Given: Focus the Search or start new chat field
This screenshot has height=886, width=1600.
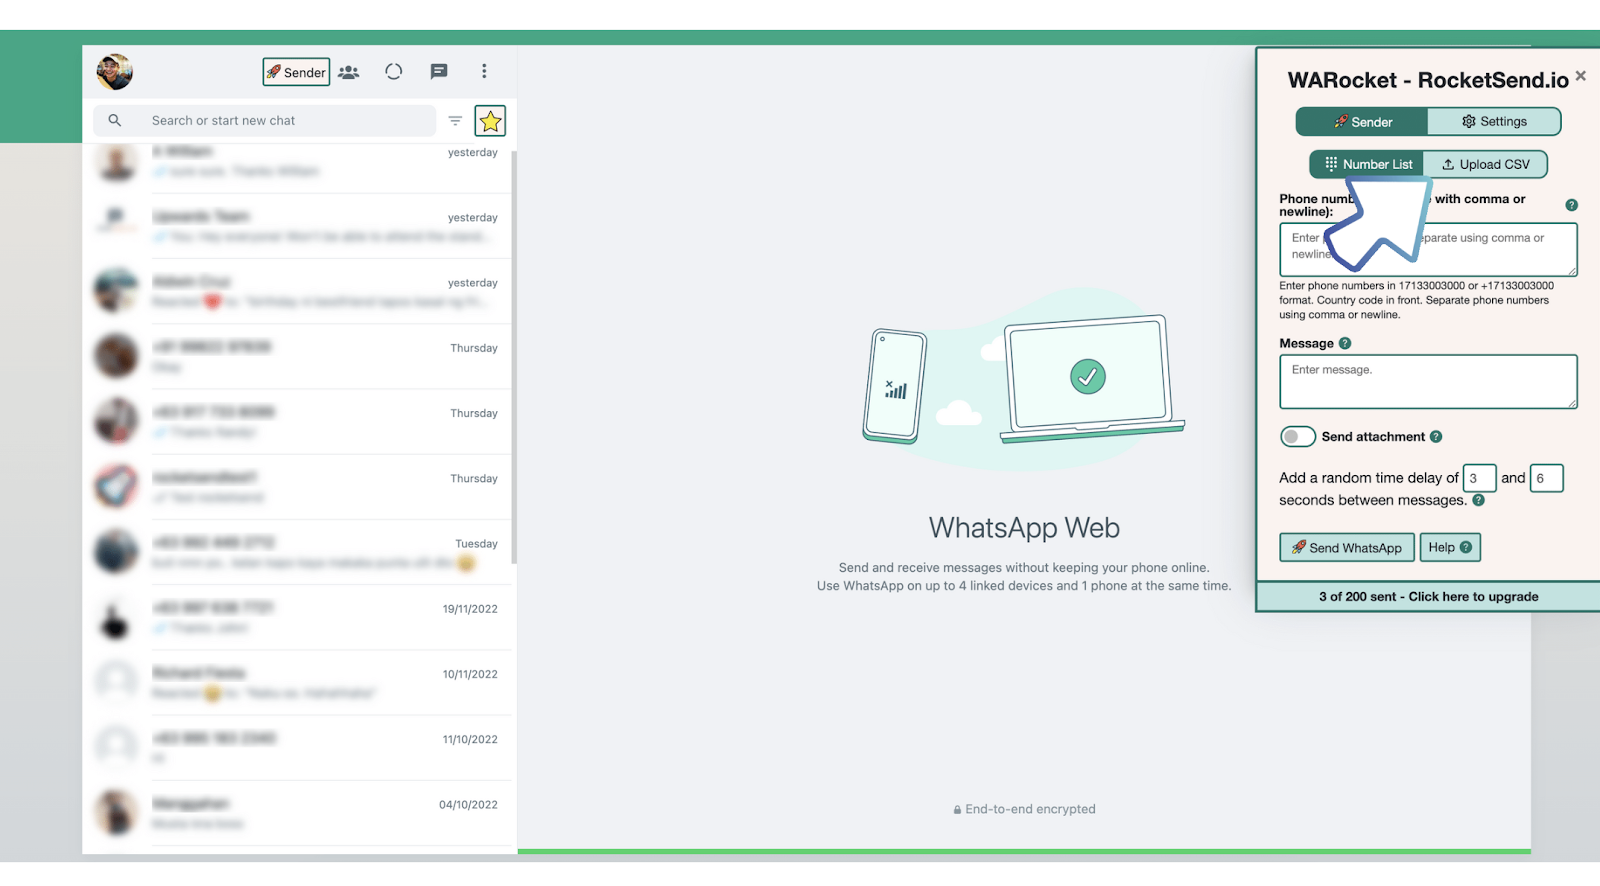Looking at the screenshot, I should [x=265, y=121].
